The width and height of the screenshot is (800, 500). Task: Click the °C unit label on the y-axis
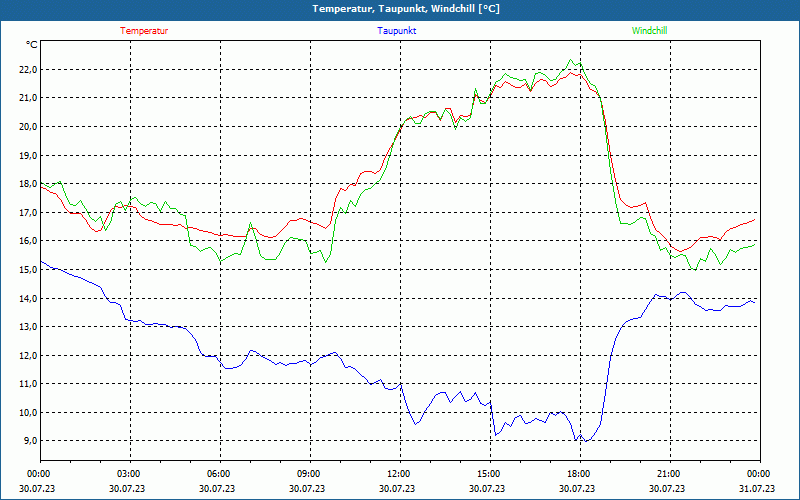coord(31,45)
